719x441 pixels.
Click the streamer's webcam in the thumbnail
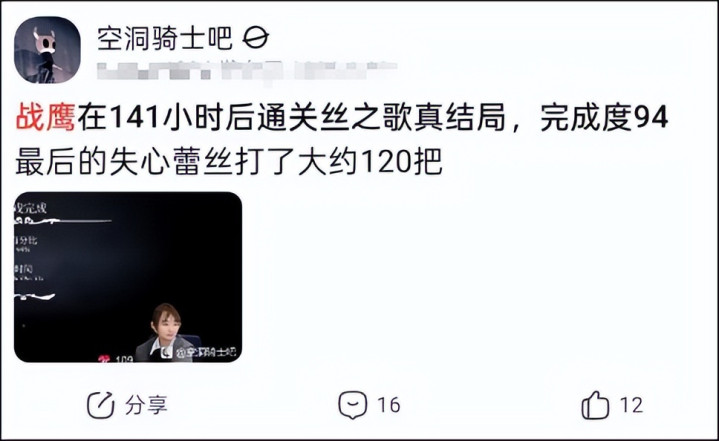click(x=166, y=332)
